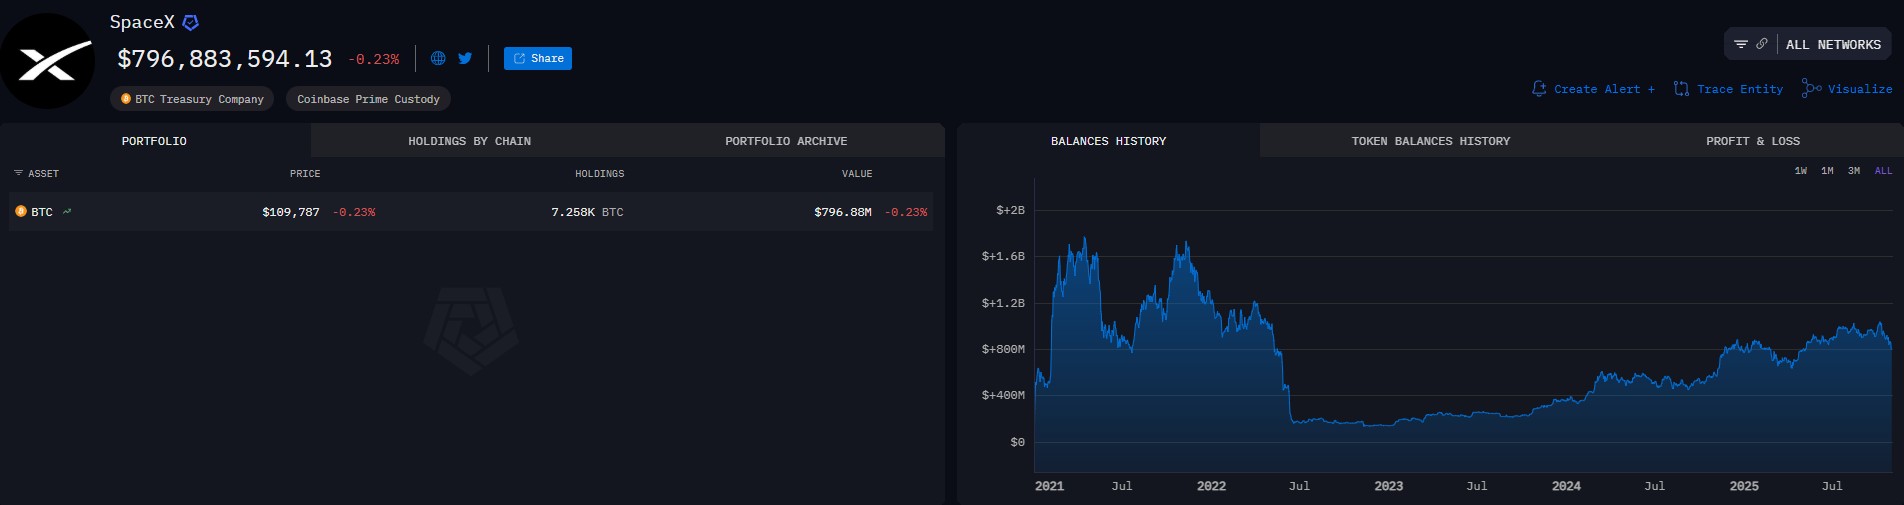Viewport: 1904px width, 505px height.
Task: Click the $796.88M value cell
Action: [843, 212]
